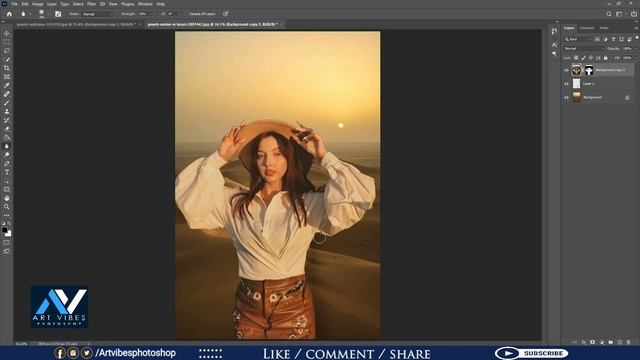This screenshot has width=640, height=360.
Task: Click the foreground color swatch
Action: tap(4, 230)
